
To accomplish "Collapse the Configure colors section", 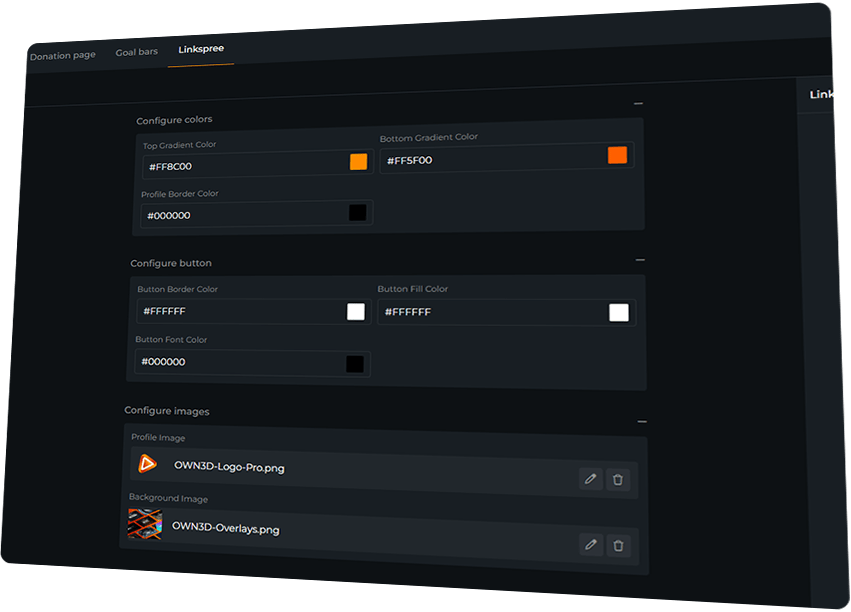I will click(638, 103).
